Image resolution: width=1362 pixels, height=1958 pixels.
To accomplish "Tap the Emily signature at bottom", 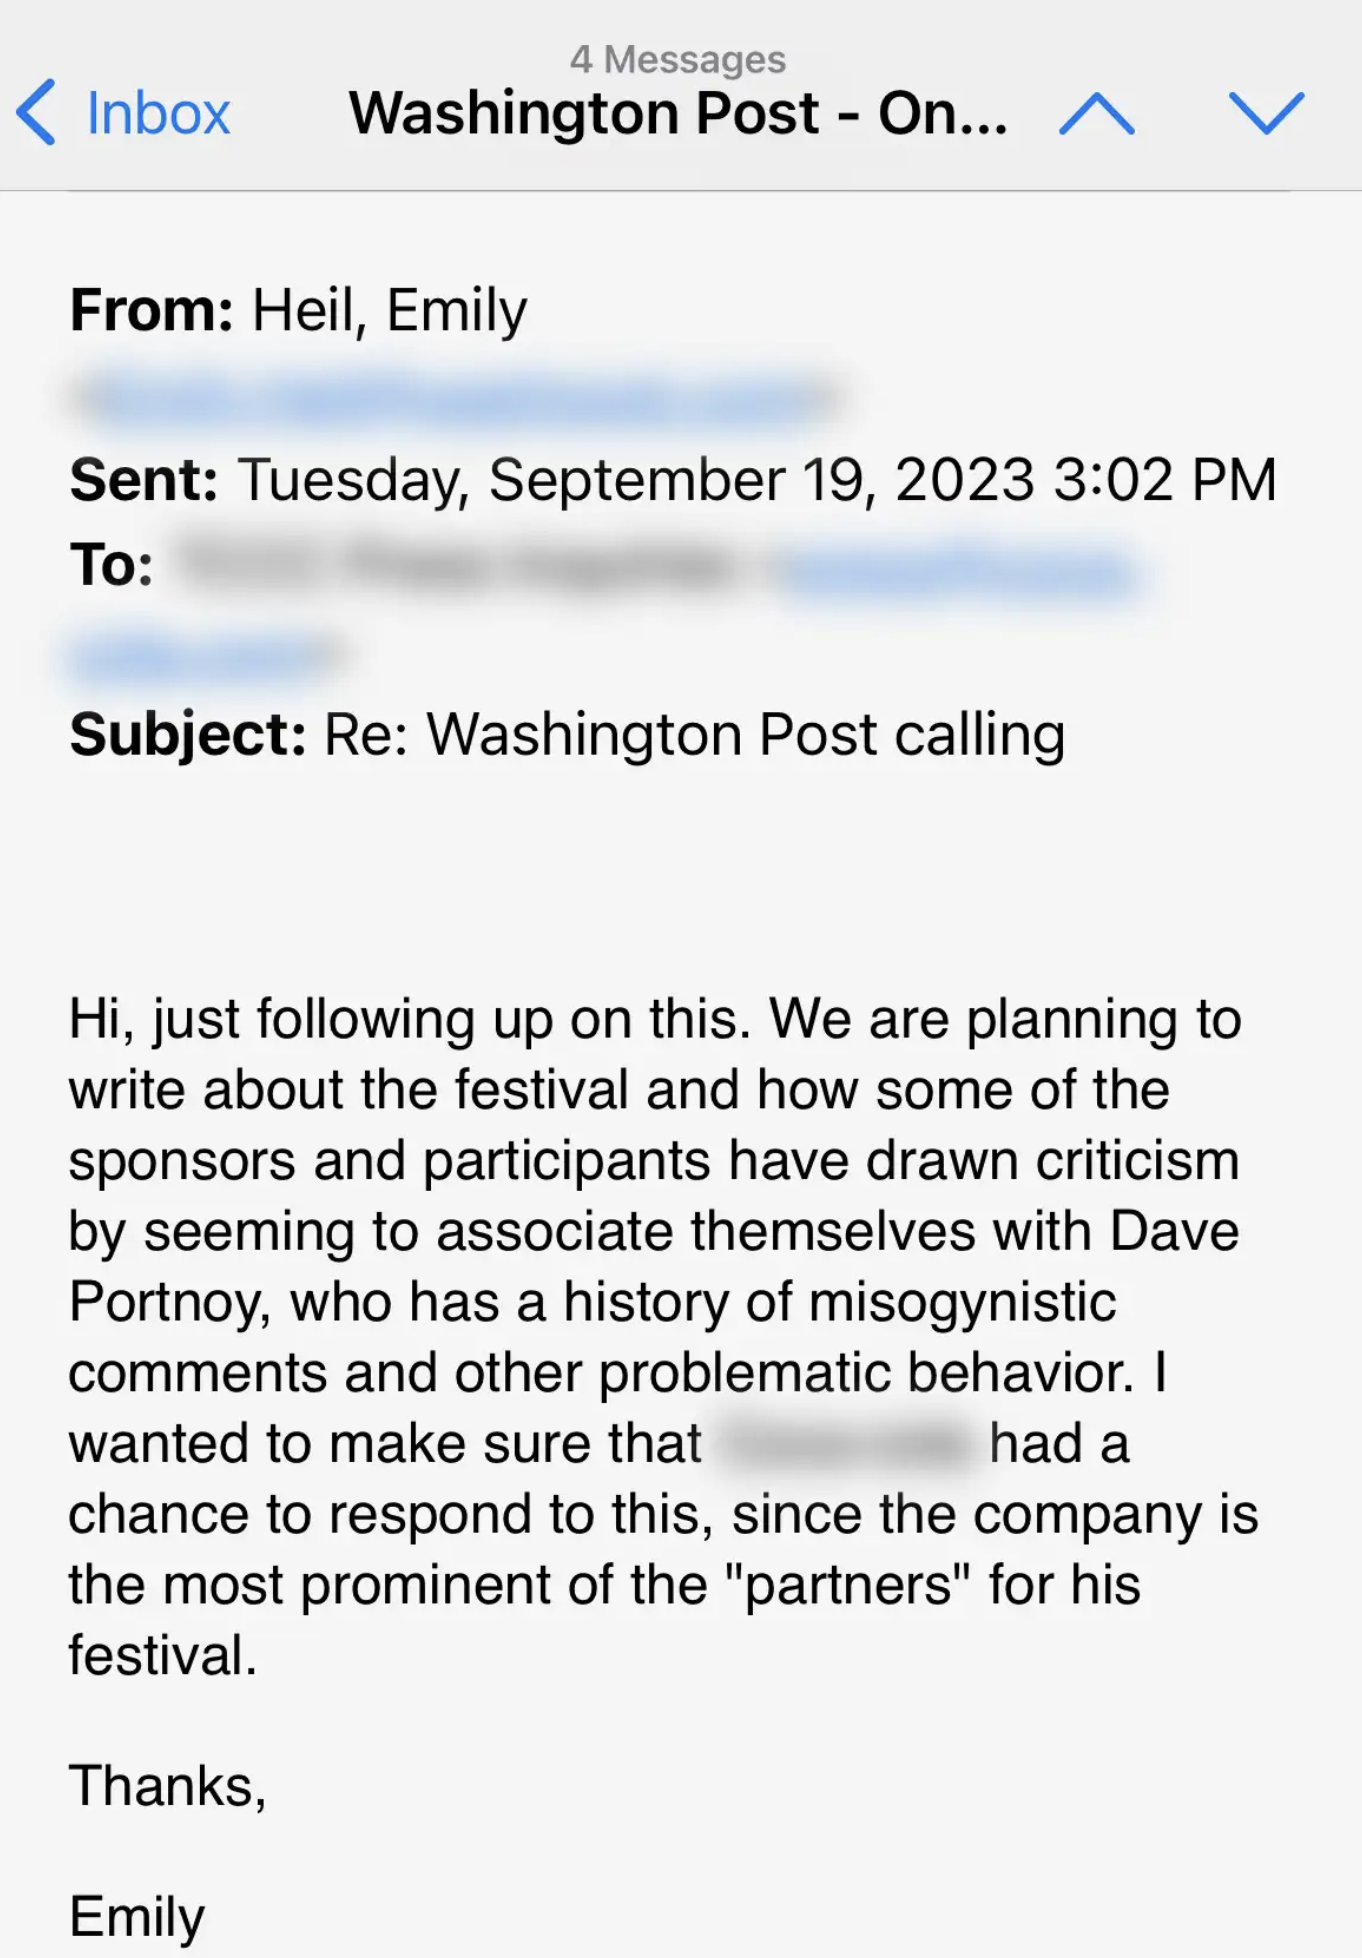I will coord(137,1917).
